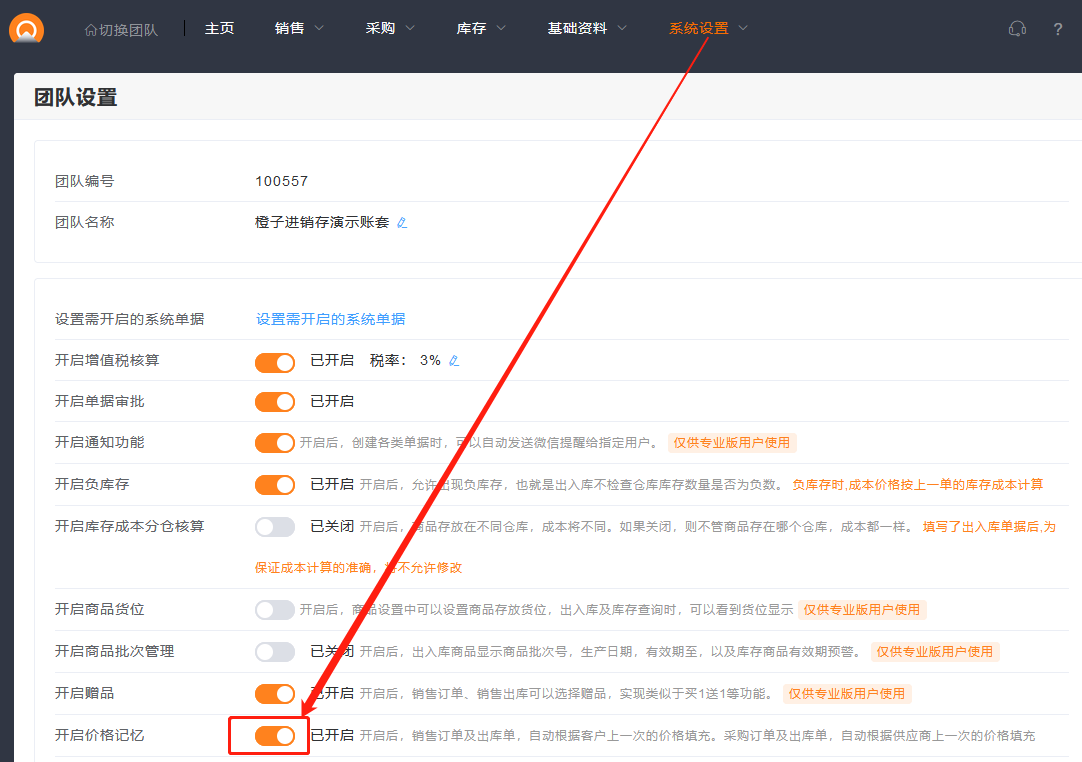Disable the 开启单据审批 toggle
The width and height of the screenshot is (1082, 762).
pos(275,402)
